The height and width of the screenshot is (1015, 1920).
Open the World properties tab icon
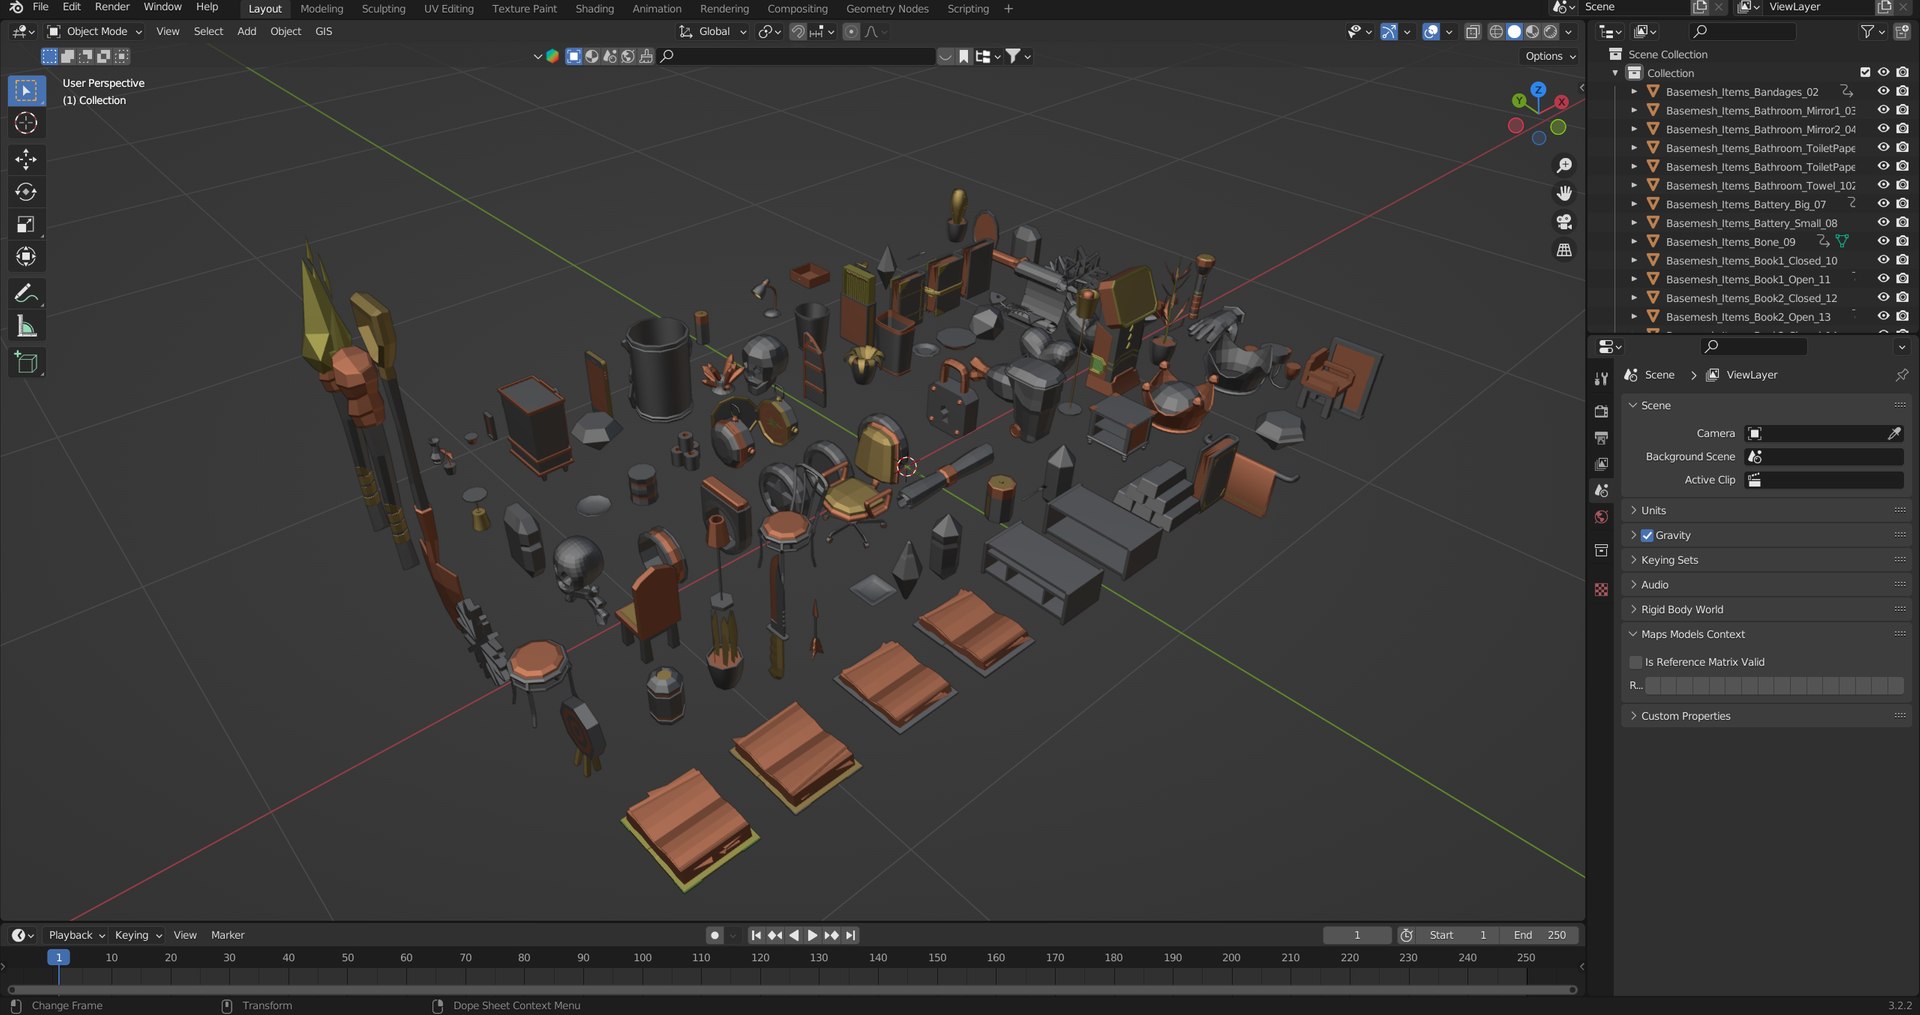[x=1601, y=517]
